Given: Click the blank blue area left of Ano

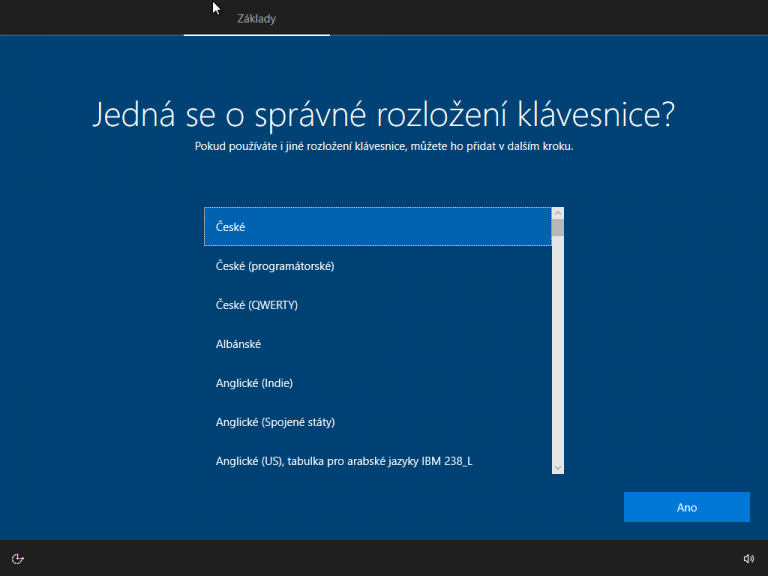Looking at the screenshot, I should (x=400, y=507).
